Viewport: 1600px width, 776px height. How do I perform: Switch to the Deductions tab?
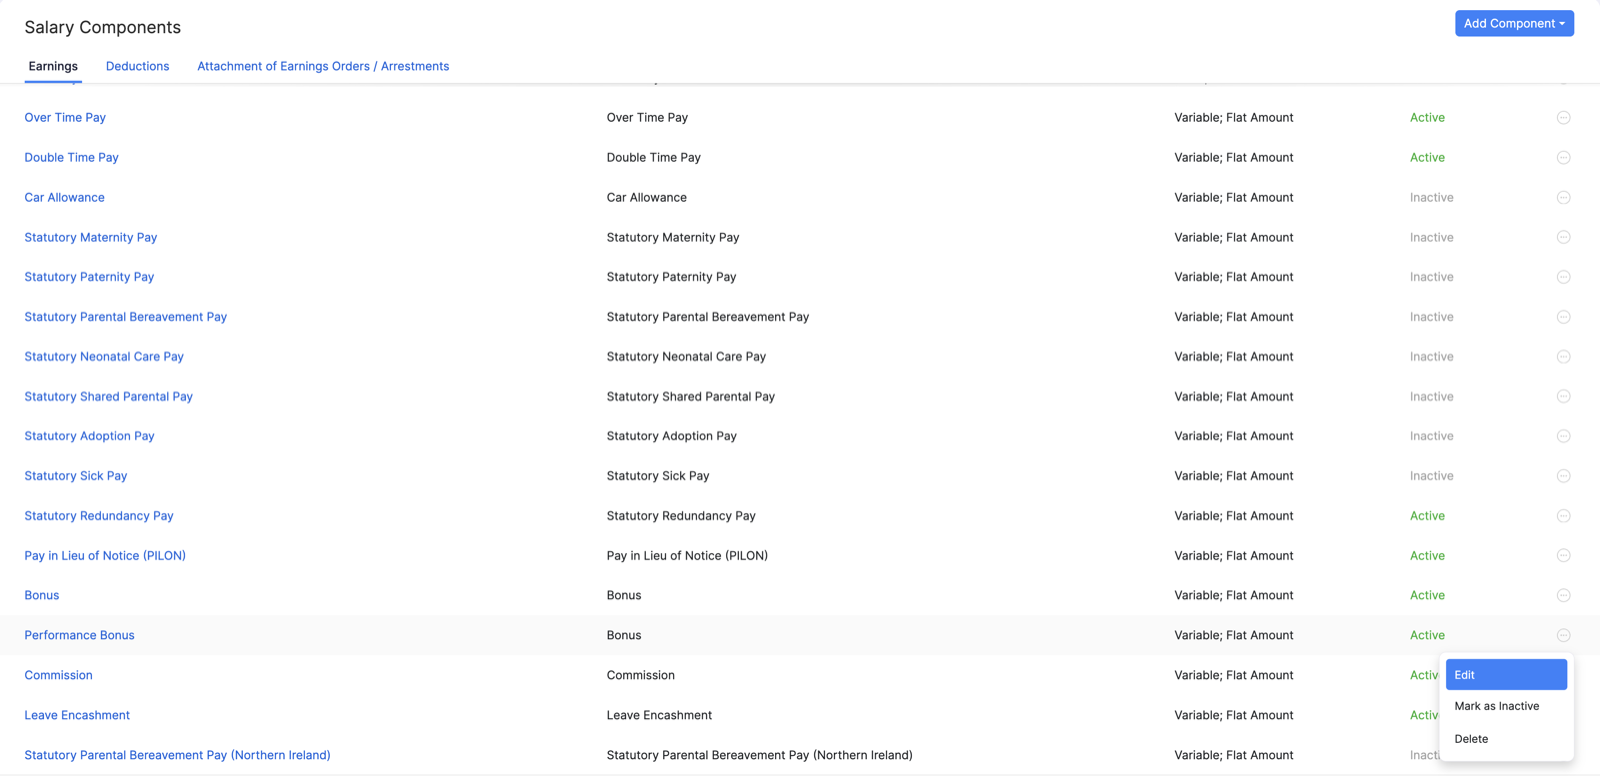pyautogui.click(x=138, y=66)
